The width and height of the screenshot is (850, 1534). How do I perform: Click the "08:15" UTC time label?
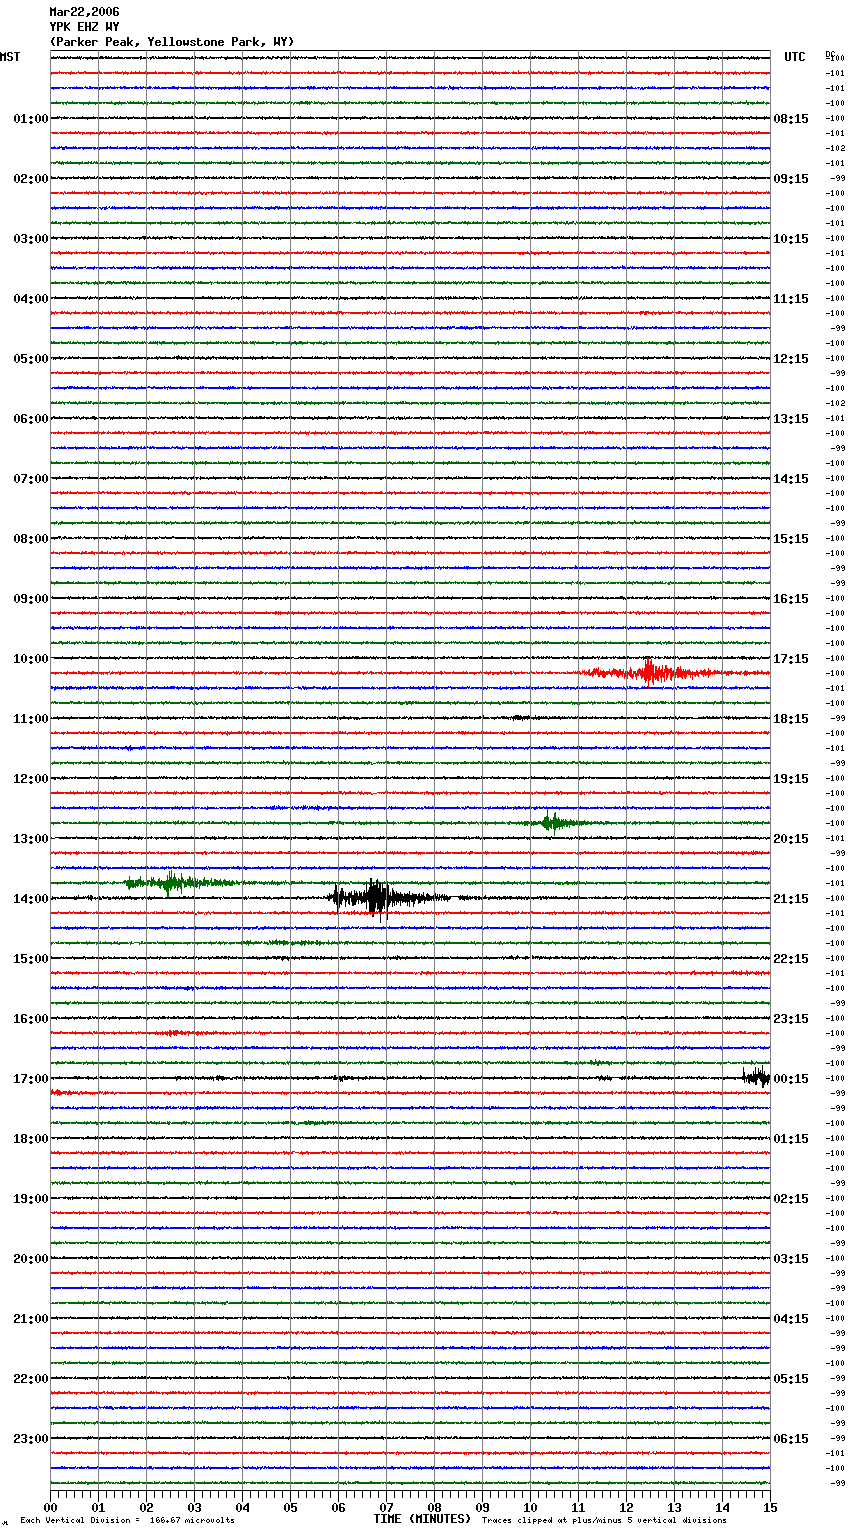click(x=791, y=119)
